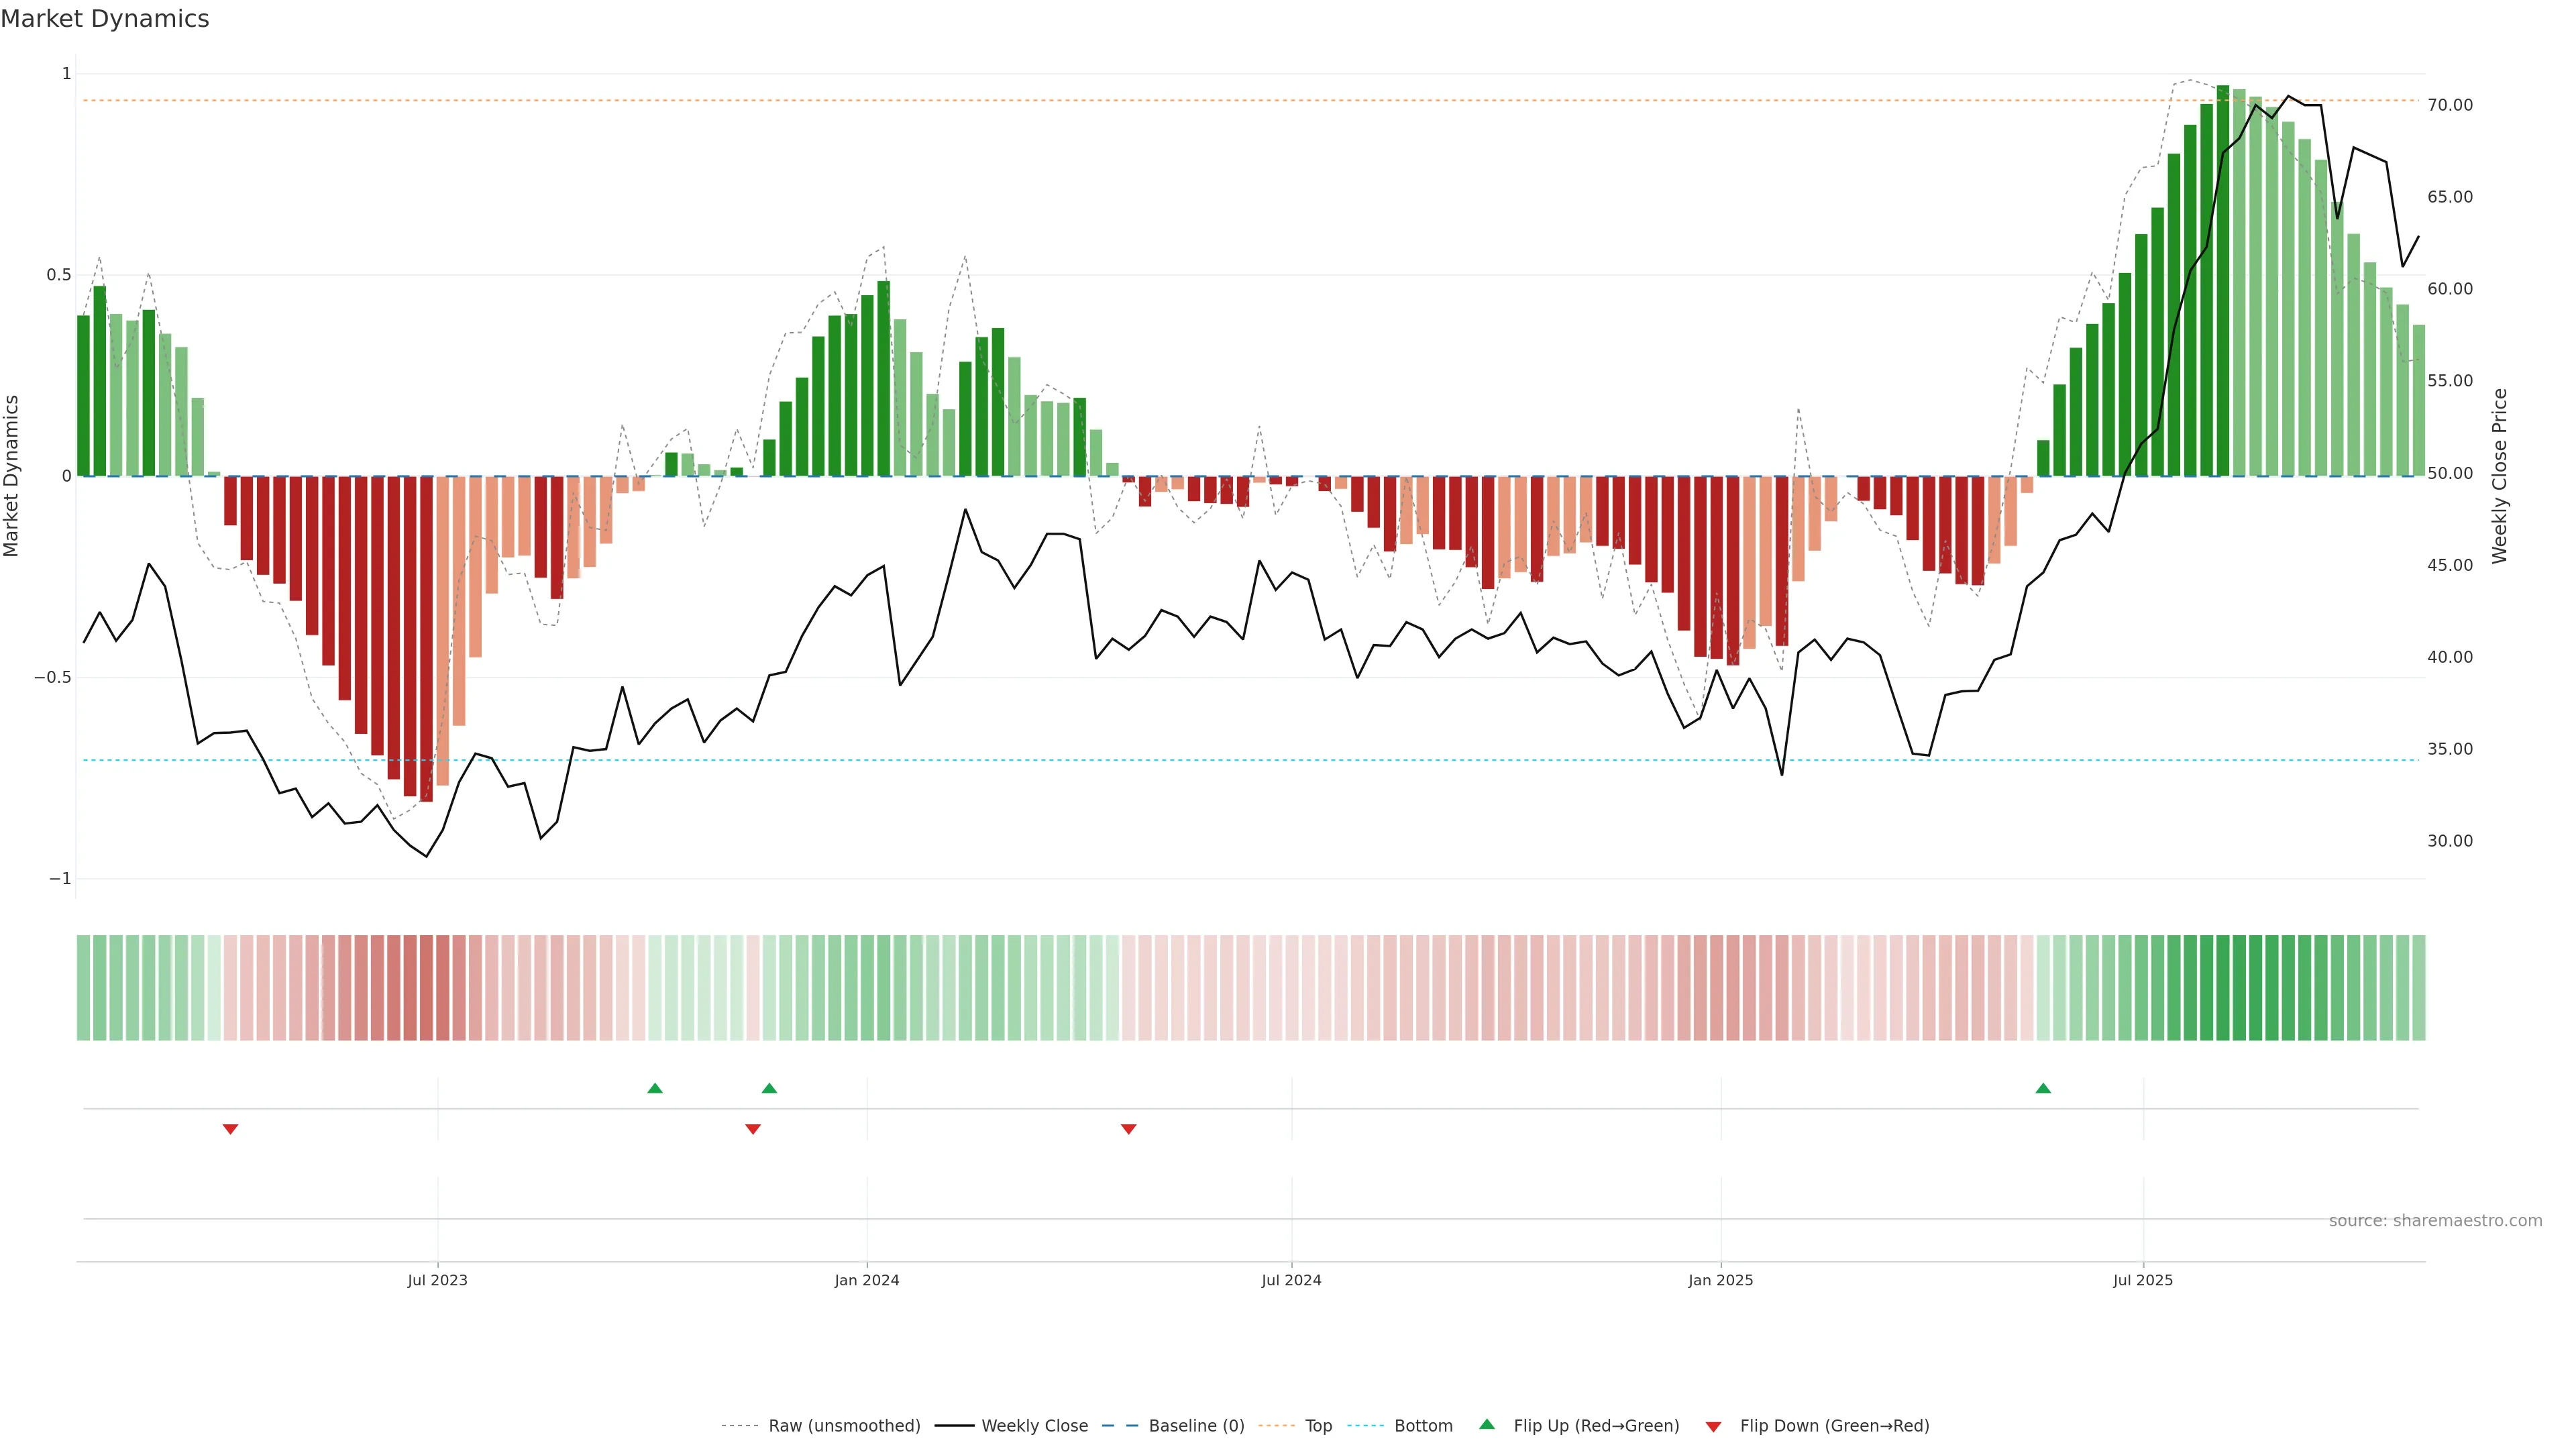Click the Jul 2025 x-axis label

2143,1280
